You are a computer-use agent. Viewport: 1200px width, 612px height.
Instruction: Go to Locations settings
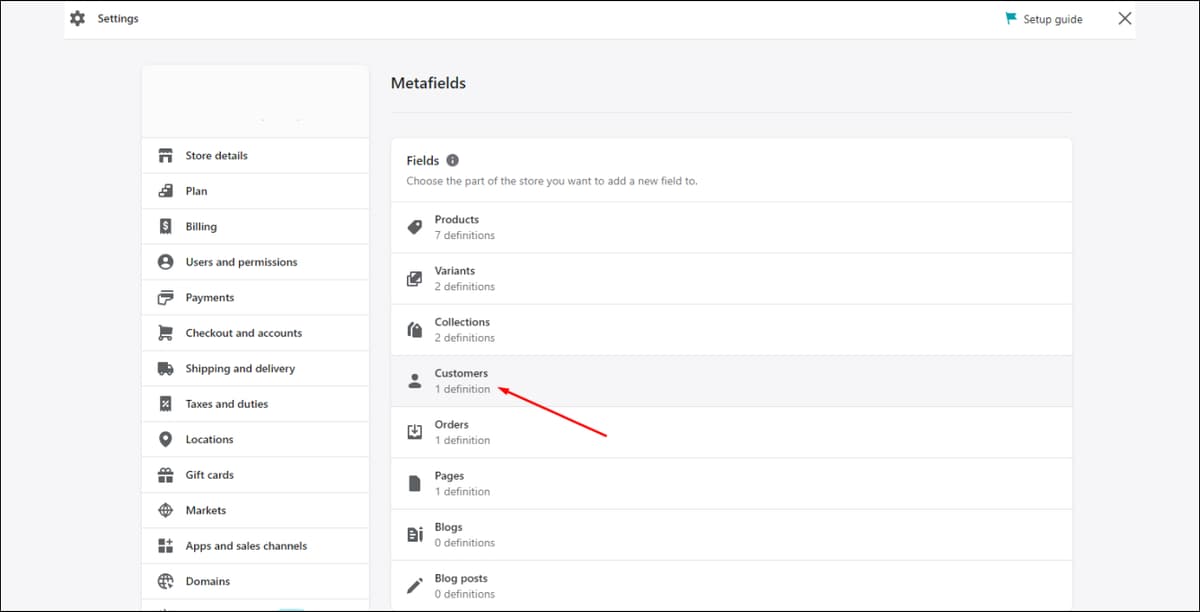coord(255,440)
